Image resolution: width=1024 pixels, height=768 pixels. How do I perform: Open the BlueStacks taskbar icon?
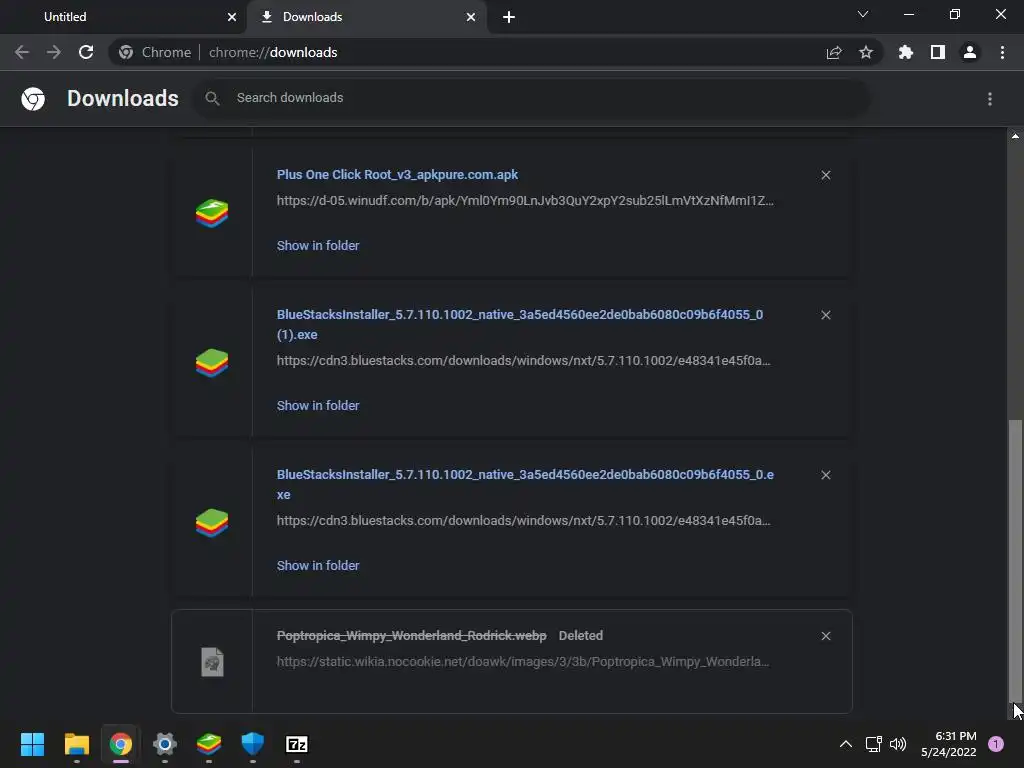(x=209, y=744)
